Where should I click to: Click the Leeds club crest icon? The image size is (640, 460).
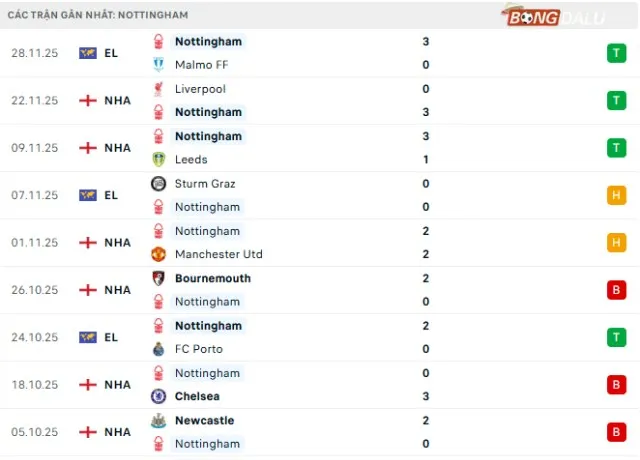coord(158,160)
